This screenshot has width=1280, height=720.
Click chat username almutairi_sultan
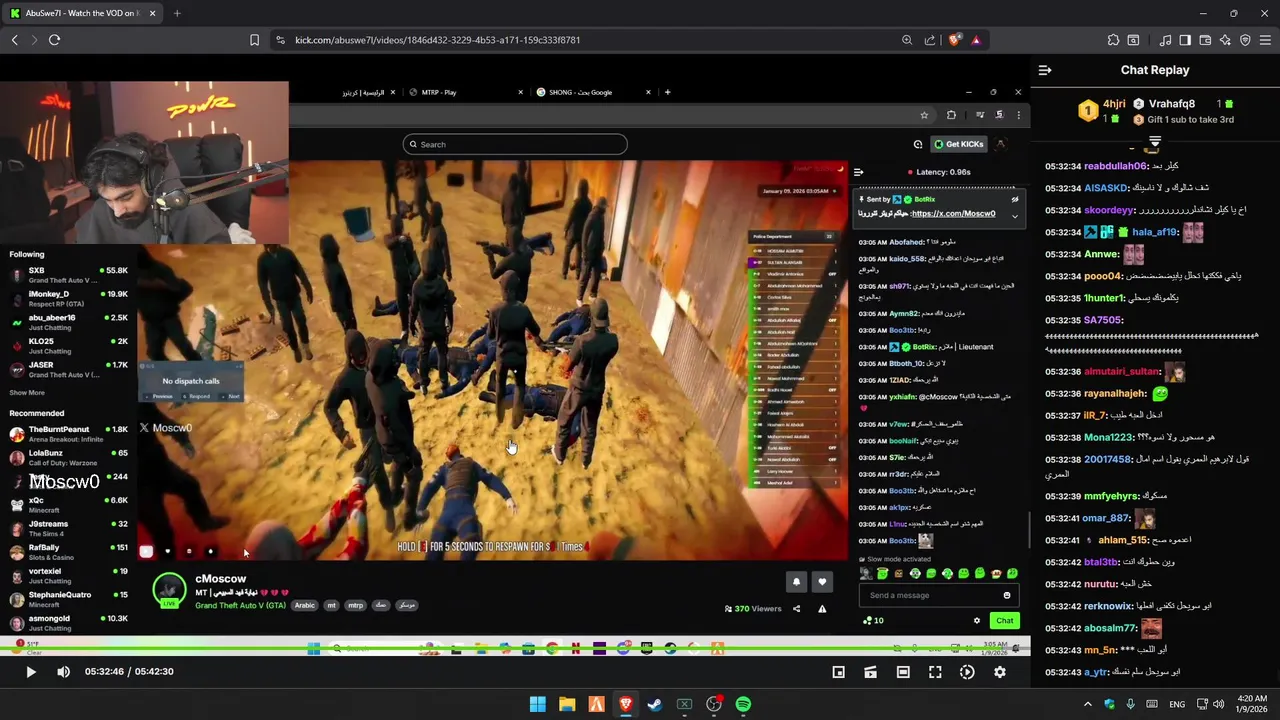[1122, 372]
